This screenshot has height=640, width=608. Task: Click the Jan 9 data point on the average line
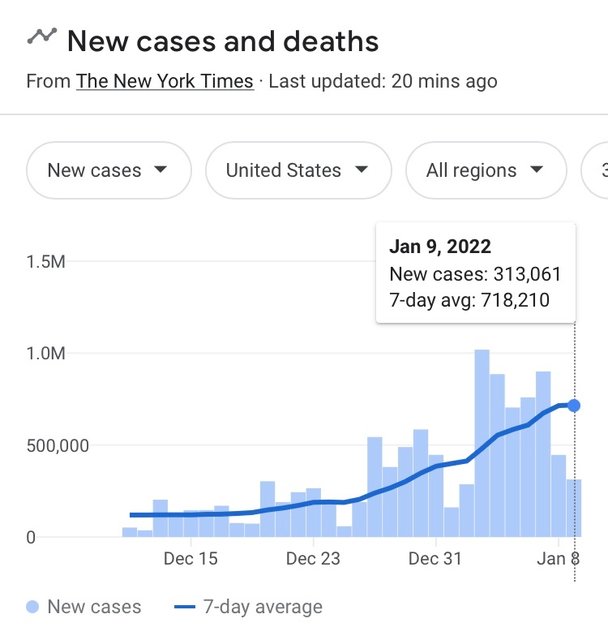[x=574, y=405]
